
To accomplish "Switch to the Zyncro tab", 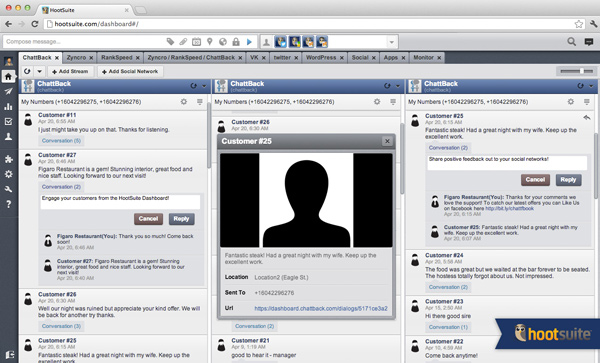I will [x=76, y=57].
